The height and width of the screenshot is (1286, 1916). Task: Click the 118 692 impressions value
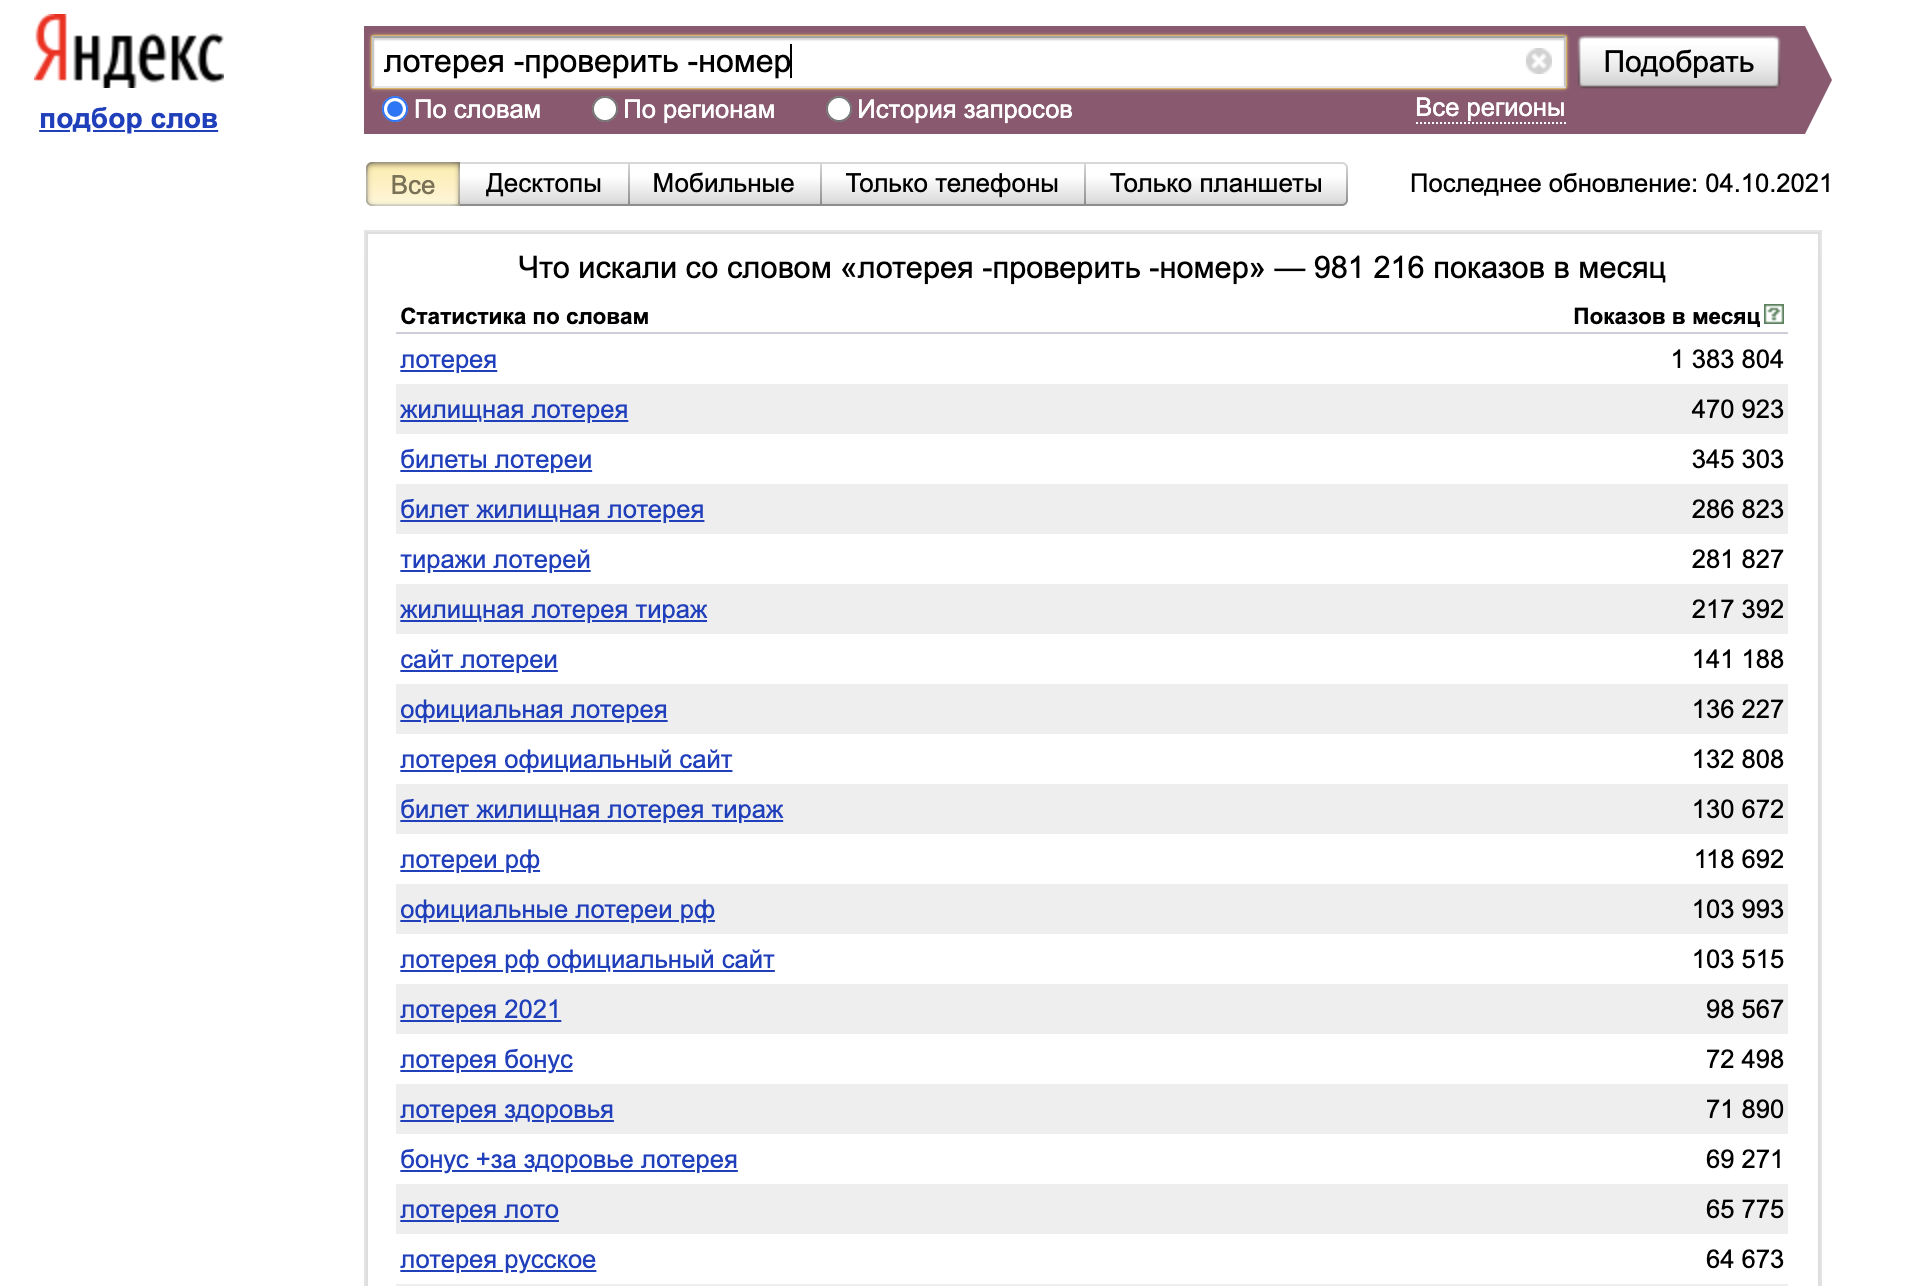click(1738, 859)
